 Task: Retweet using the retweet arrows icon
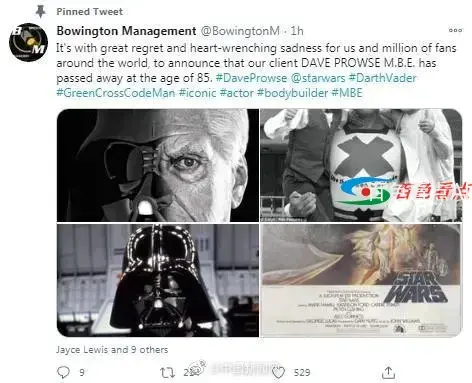click(x=167, y=372)
